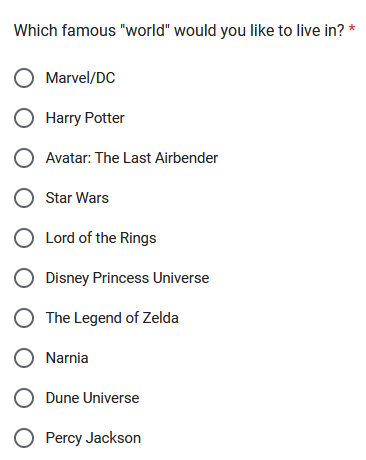Click the question title about famous world
Image resolution: width=366 pixels, height=460 pixels.
(179, 31)
